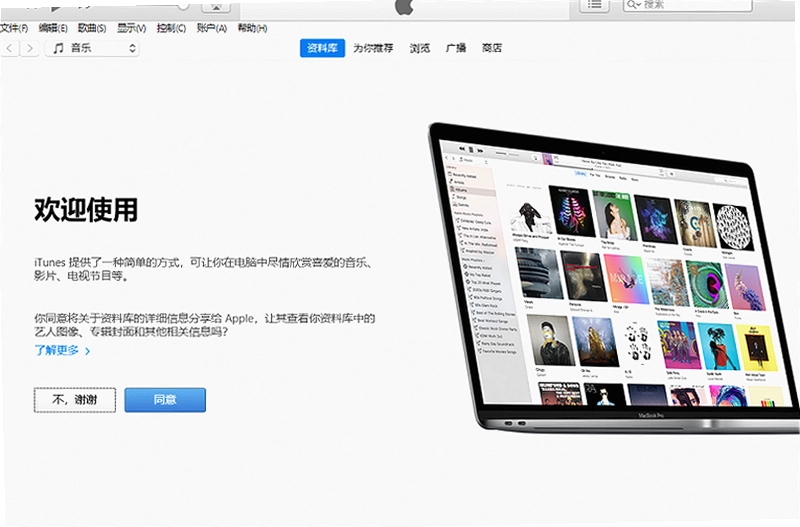
Task: Open the 显示(V) menu
Action: pyautogui.click(x=131, y=28)
